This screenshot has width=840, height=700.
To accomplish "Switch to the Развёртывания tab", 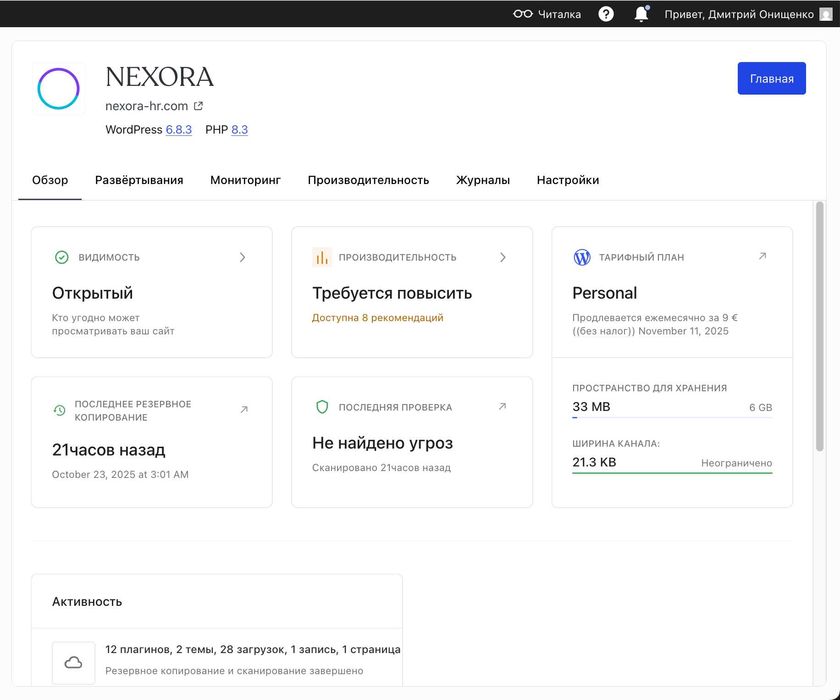I will 139,180.
